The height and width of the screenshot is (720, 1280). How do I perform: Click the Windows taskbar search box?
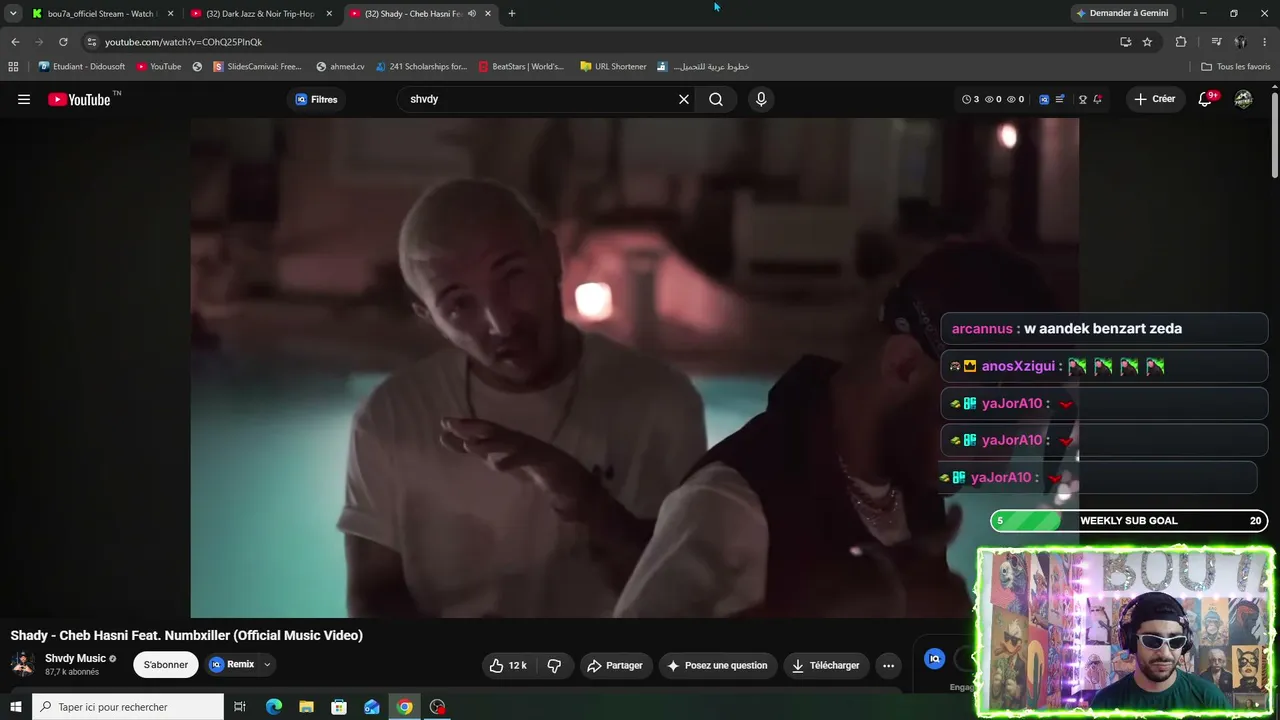point(127,707)
